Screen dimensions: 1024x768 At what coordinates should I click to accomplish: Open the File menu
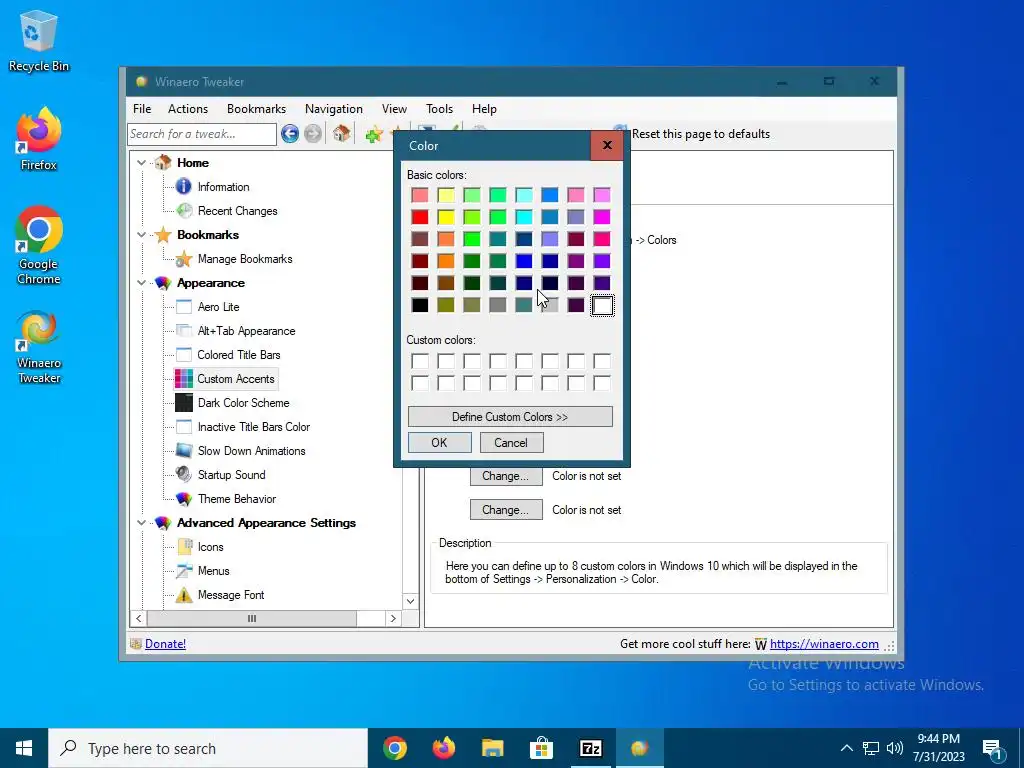(x=142, y=109)
